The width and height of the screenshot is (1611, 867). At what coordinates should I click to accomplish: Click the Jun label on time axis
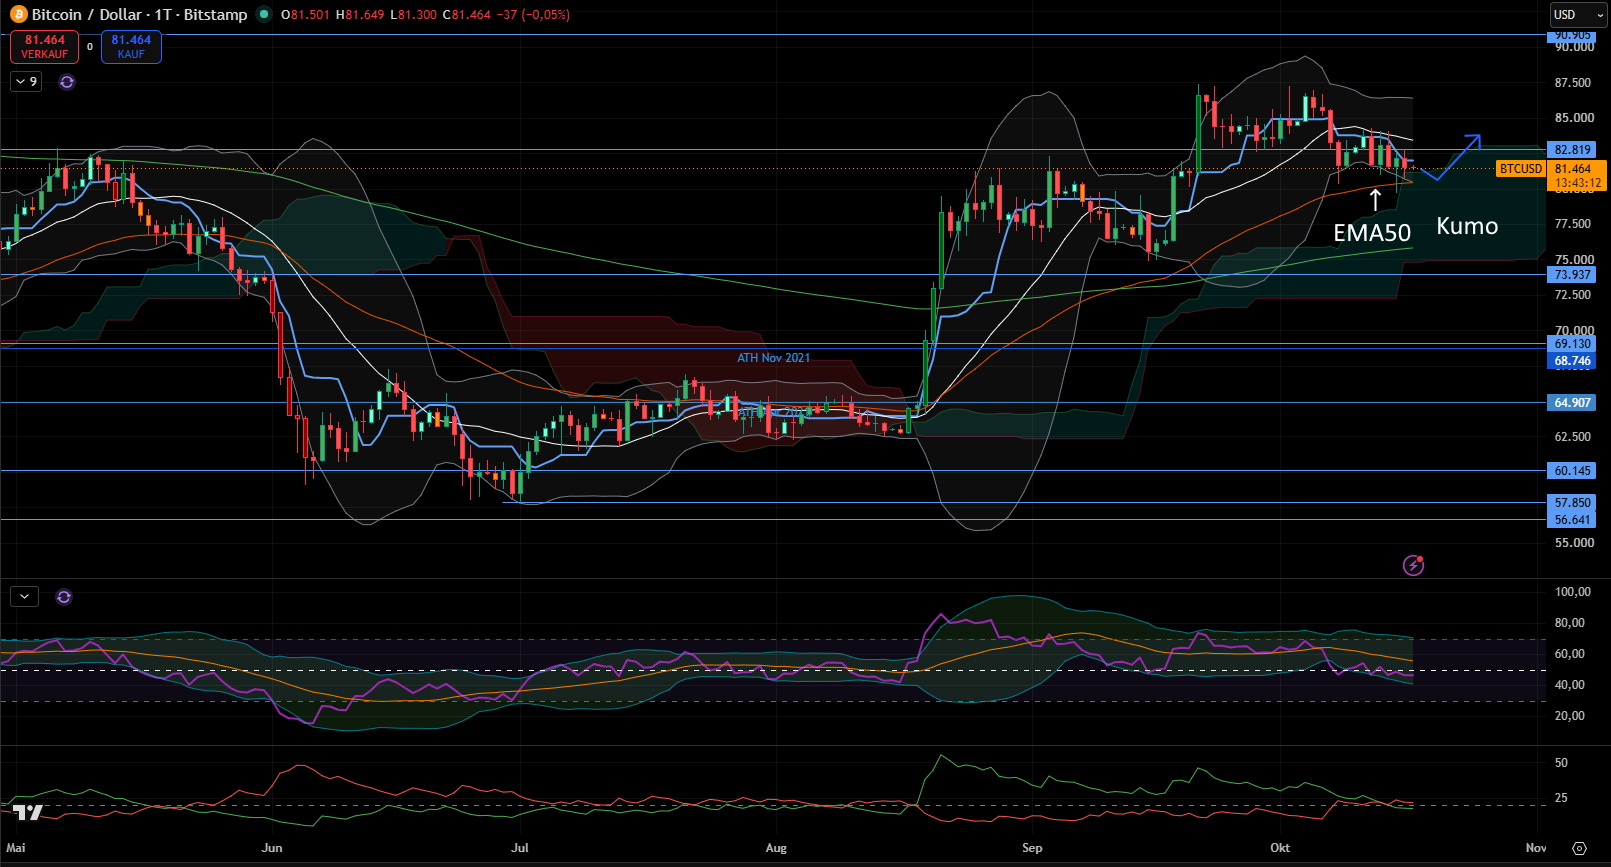click(x=272, y=848)
